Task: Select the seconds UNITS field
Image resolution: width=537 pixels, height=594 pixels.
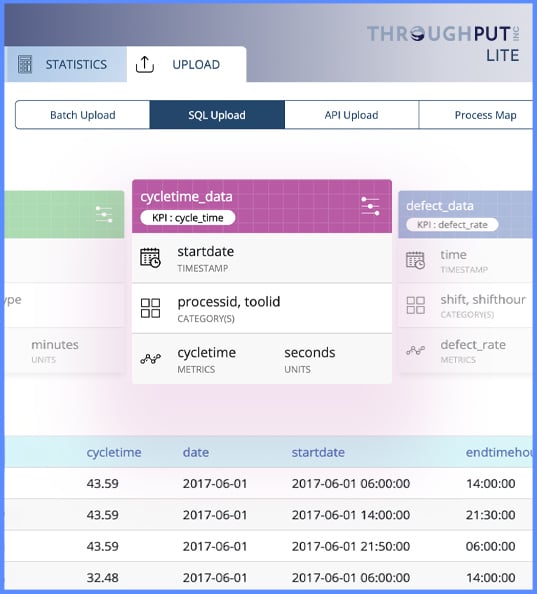Action: [310, 359]
